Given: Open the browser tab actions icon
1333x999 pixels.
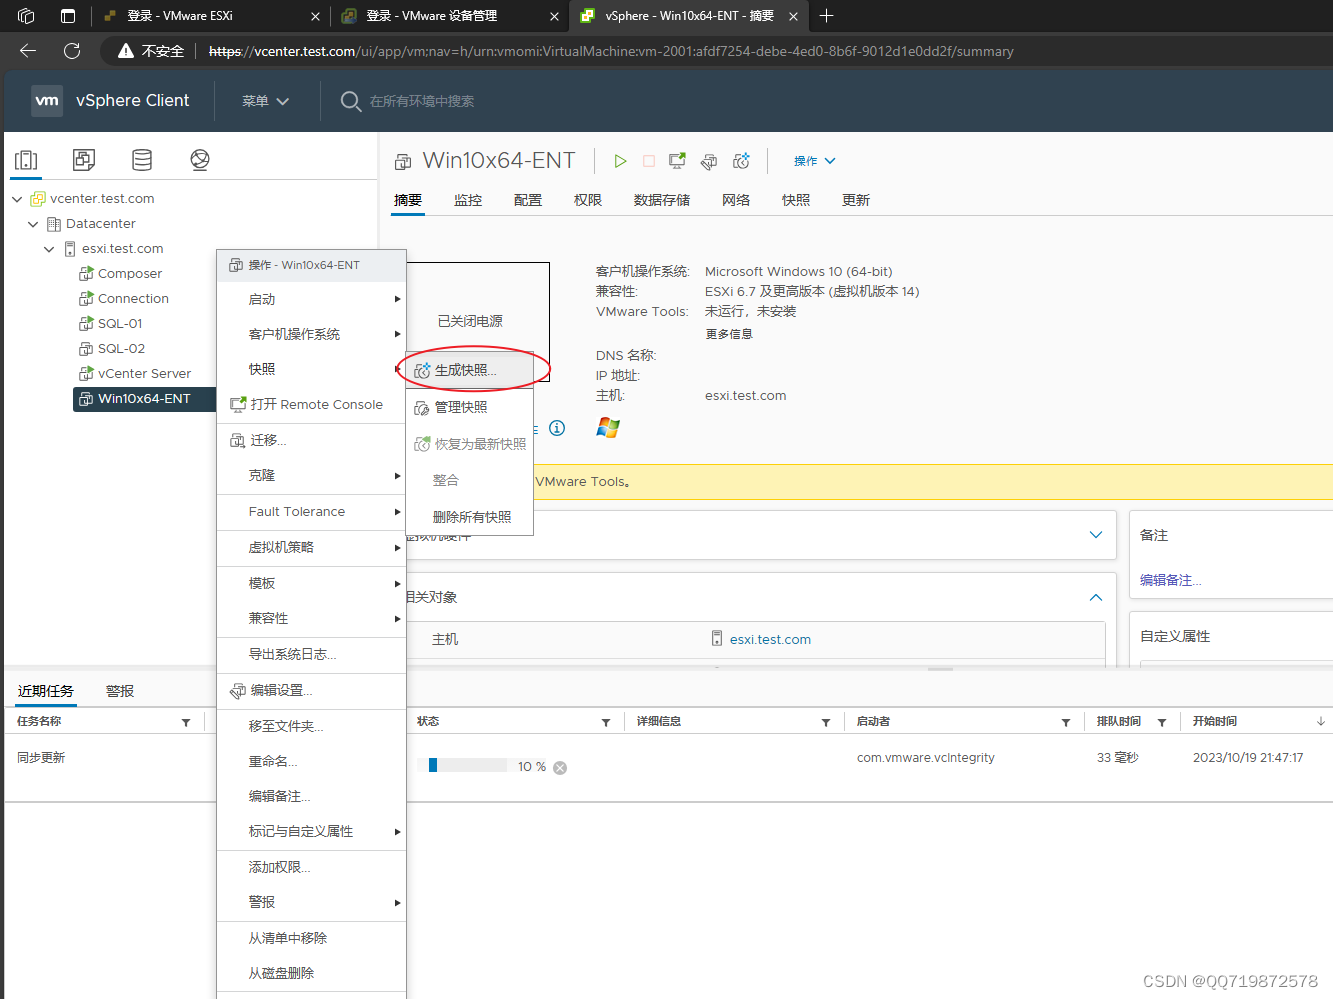Looking at the screenshot, I should (68, 16).
